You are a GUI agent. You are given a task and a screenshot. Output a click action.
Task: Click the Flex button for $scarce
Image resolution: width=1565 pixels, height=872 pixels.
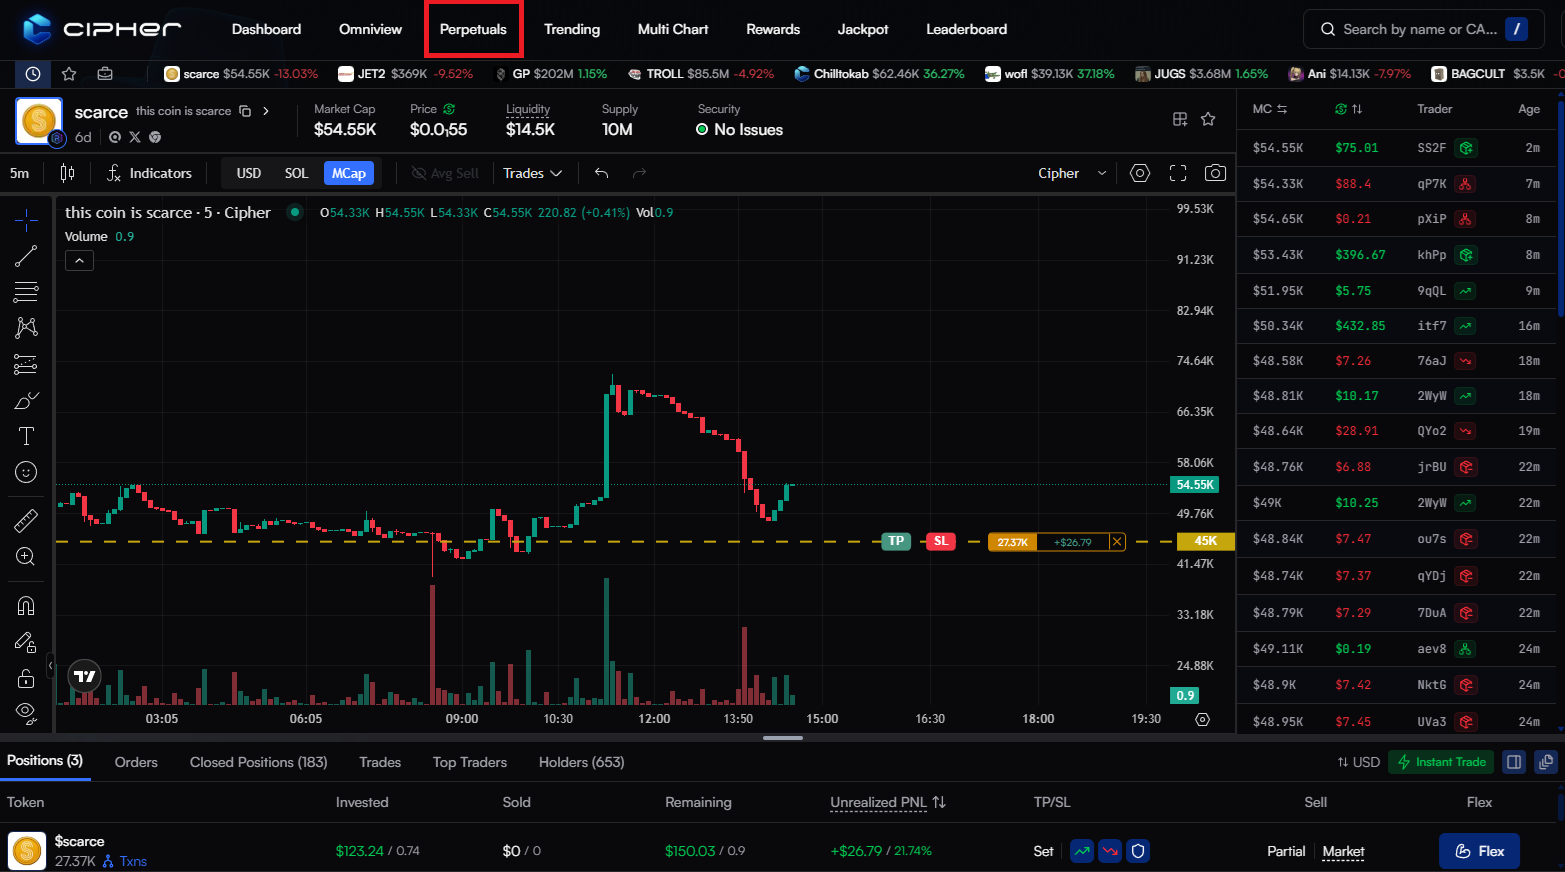[x=1479, y=851]
